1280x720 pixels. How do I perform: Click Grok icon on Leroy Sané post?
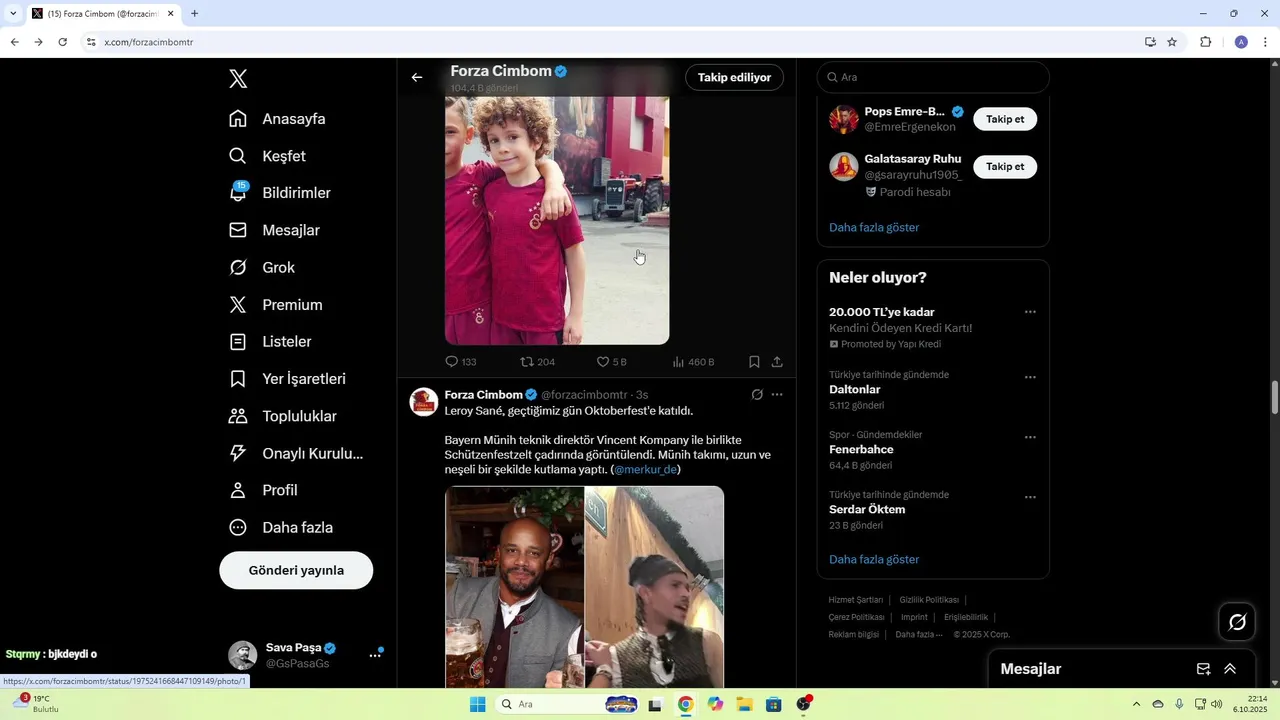click(x=757, y=395)
